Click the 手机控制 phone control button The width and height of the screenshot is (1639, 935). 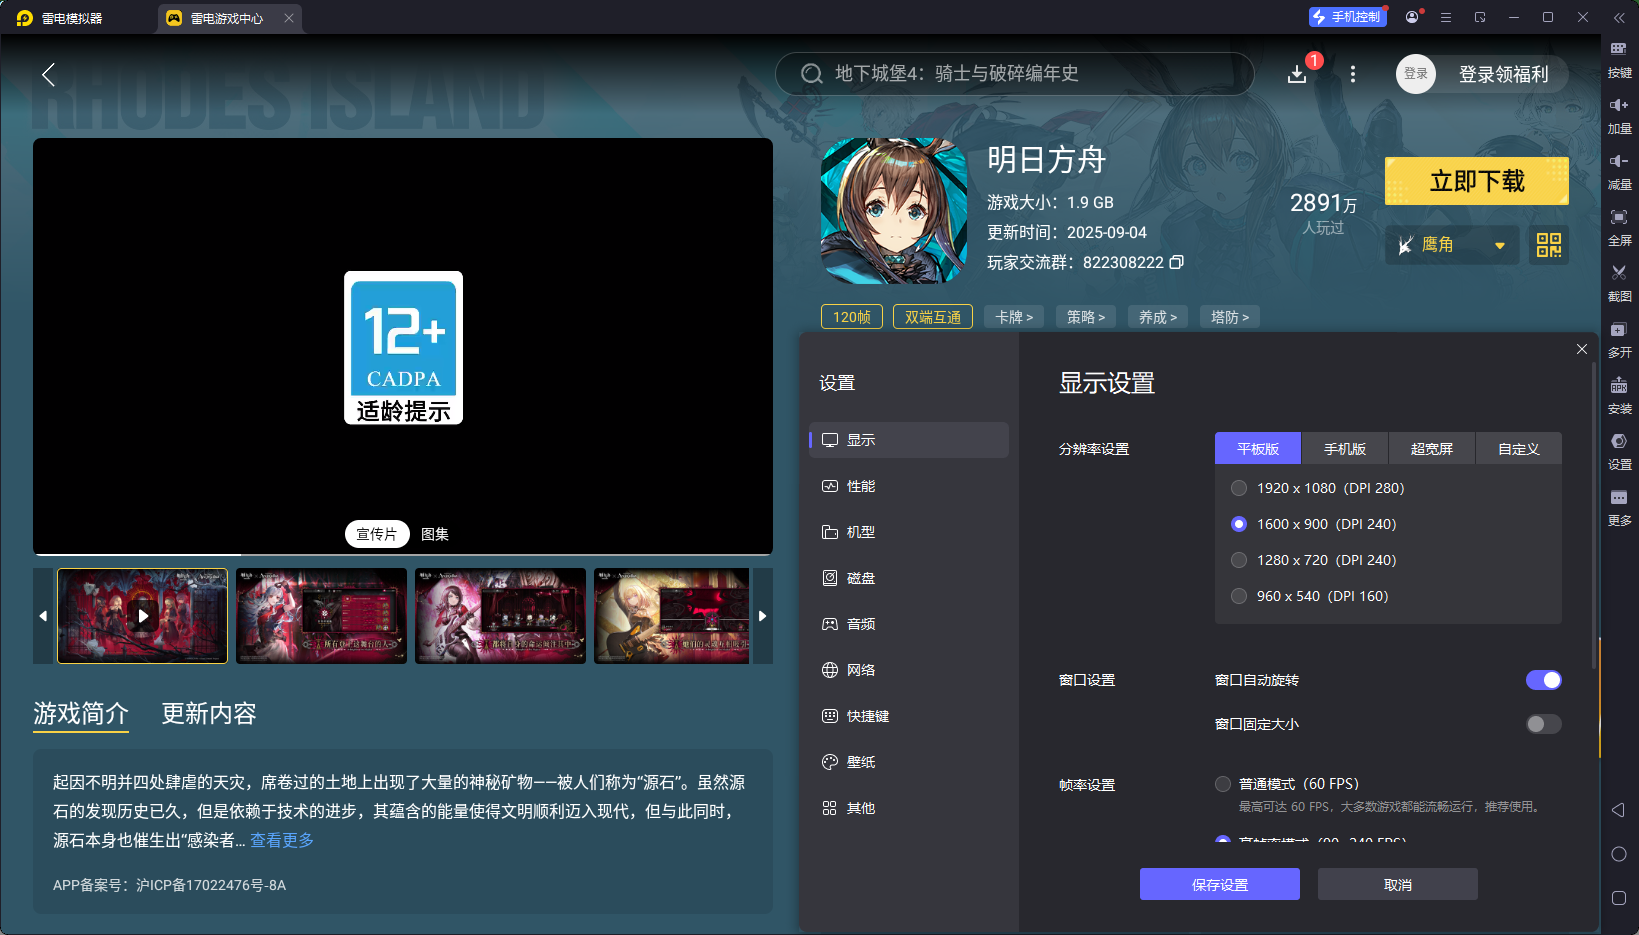click(1347, 17)
